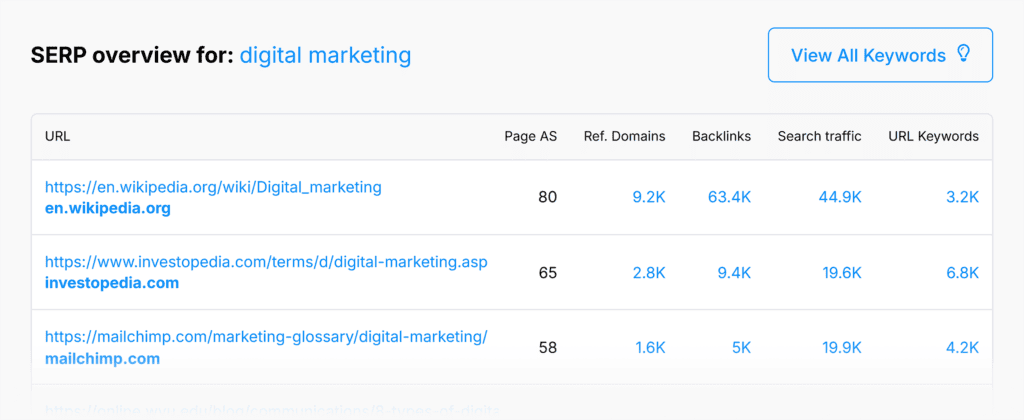The image size is (1024, 420).
Task: Sort by the Page AS column header
Action: click(x=530, y=136)
